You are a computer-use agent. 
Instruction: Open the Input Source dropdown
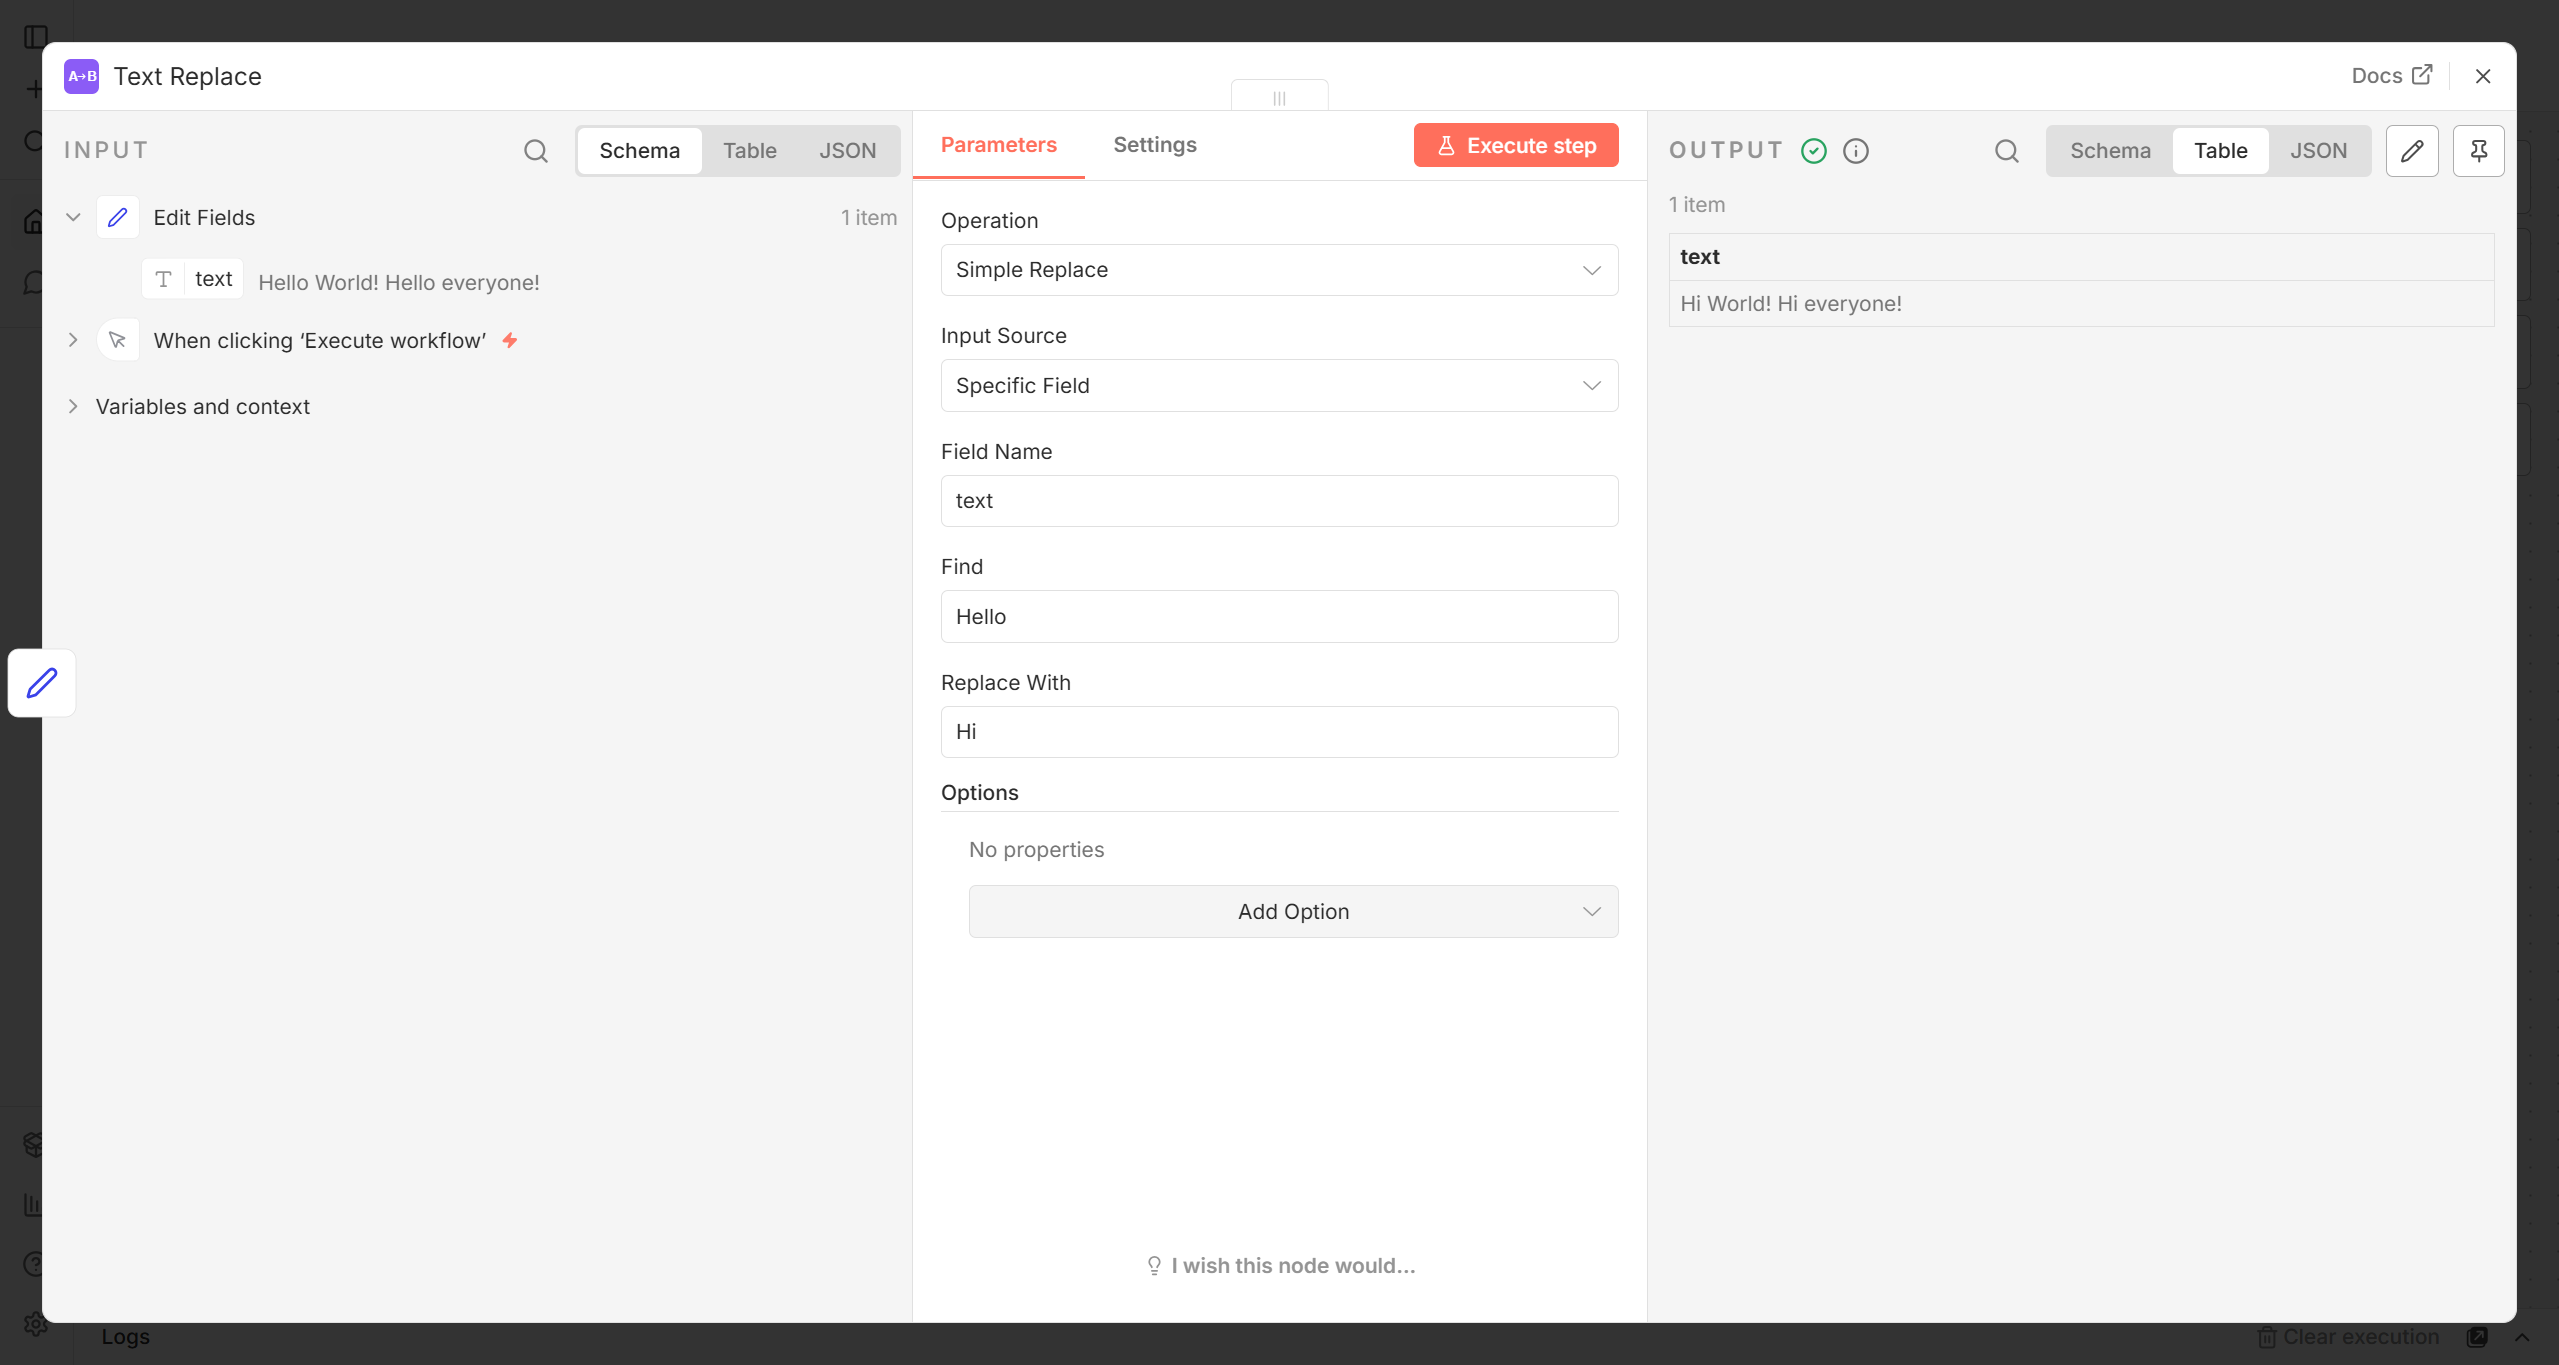(x=1279, y=386)
